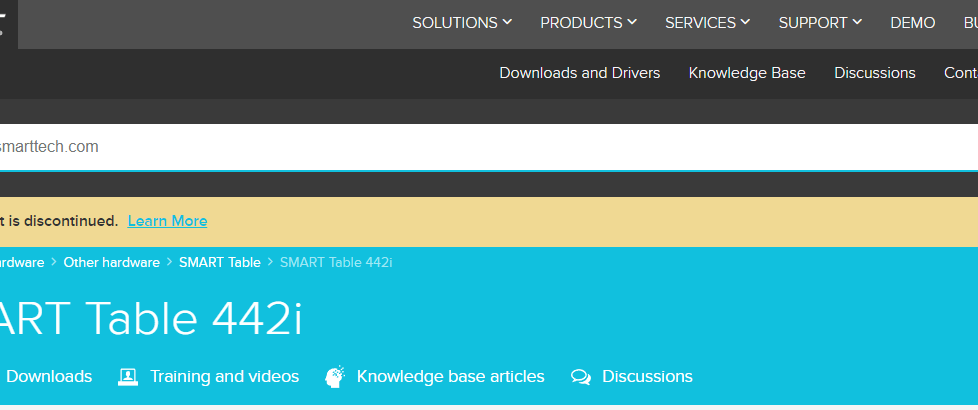Screen dimensions: 978x410
Task: Click the chevron next to Services
Action: coord(745,22)
